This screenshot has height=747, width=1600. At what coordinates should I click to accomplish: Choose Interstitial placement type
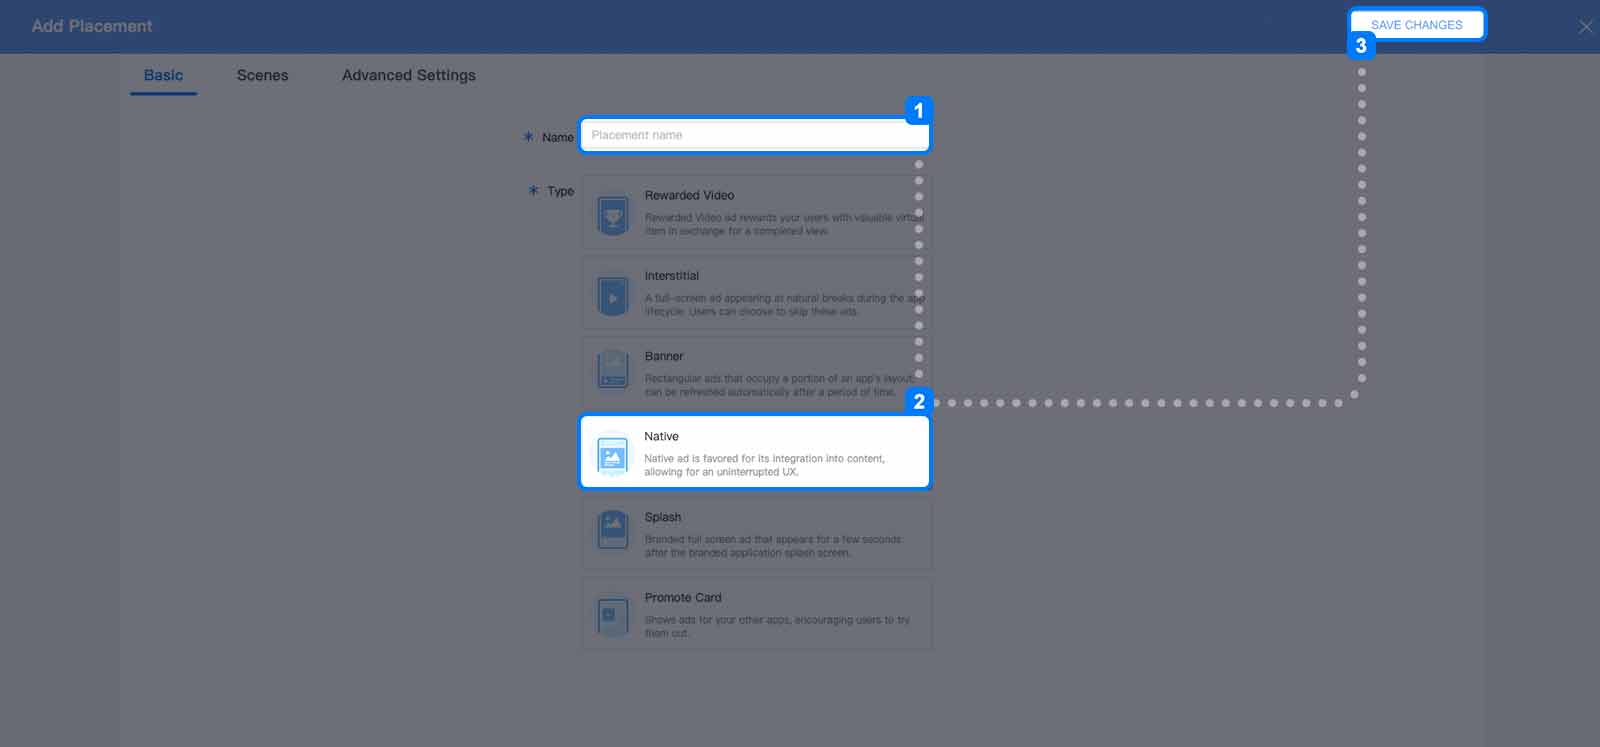[x=757, y=292]
